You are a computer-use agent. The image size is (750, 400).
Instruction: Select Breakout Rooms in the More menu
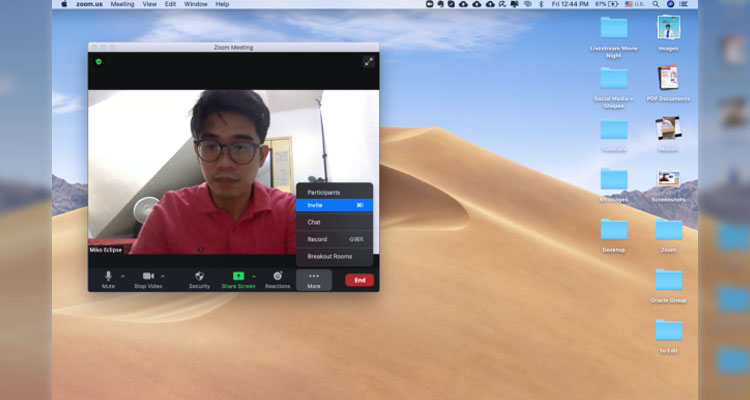coord(334,256)
